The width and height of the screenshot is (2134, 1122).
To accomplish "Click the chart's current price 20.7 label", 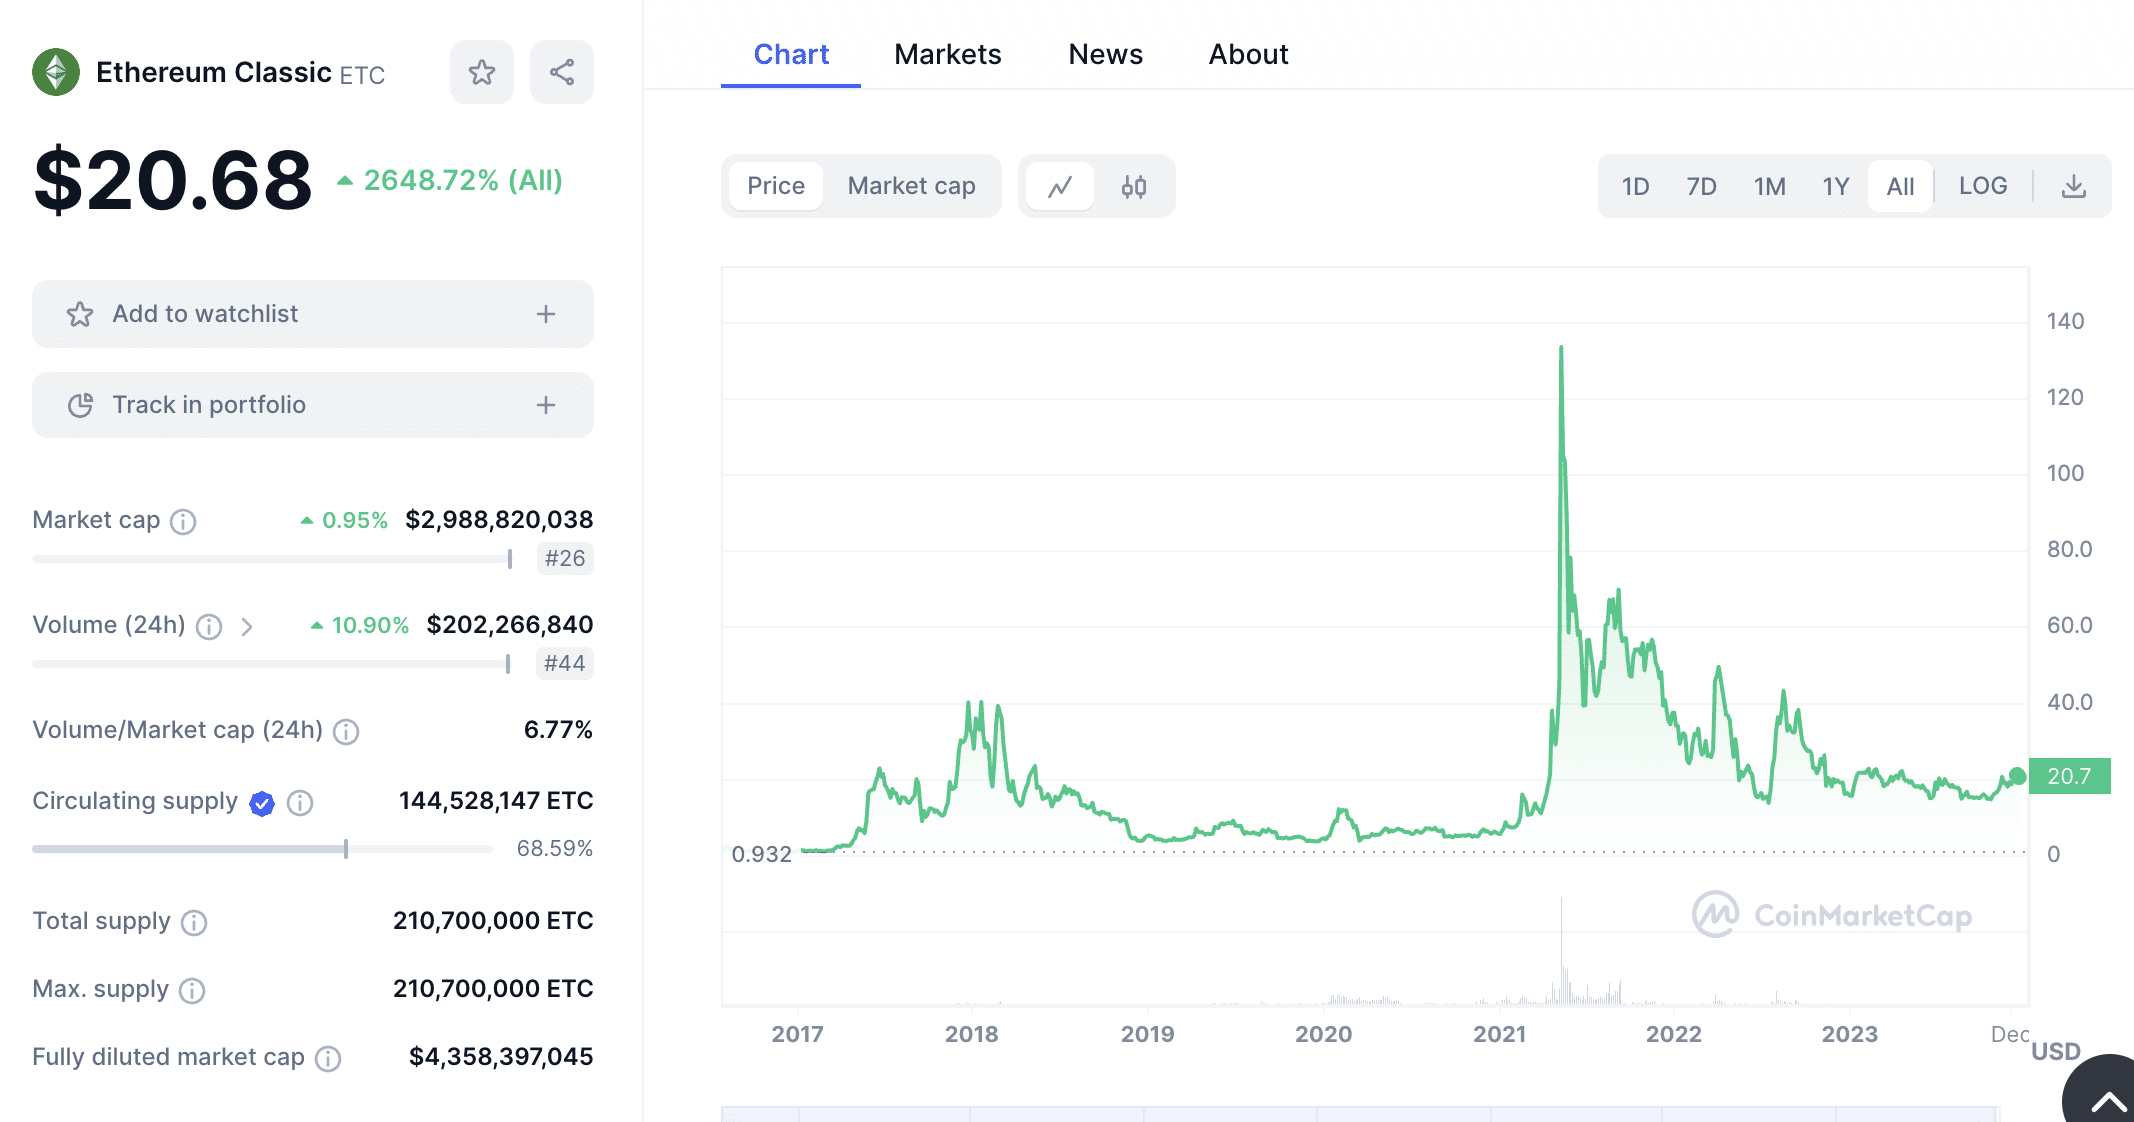I will point(2069,776).
